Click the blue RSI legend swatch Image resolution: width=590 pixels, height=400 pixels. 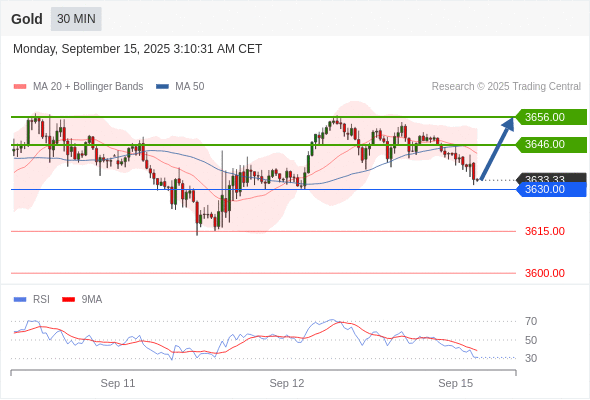[x=20, y=300]
